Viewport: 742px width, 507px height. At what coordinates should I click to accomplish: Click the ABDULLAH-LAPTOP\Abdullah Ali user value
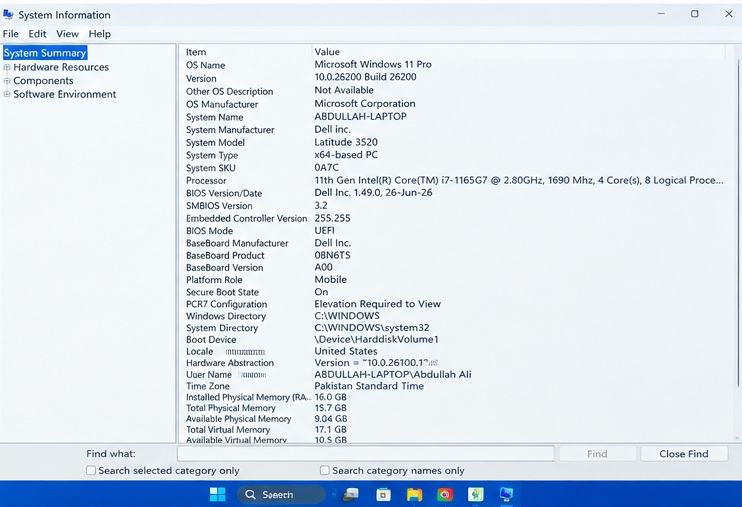[393, 374]
